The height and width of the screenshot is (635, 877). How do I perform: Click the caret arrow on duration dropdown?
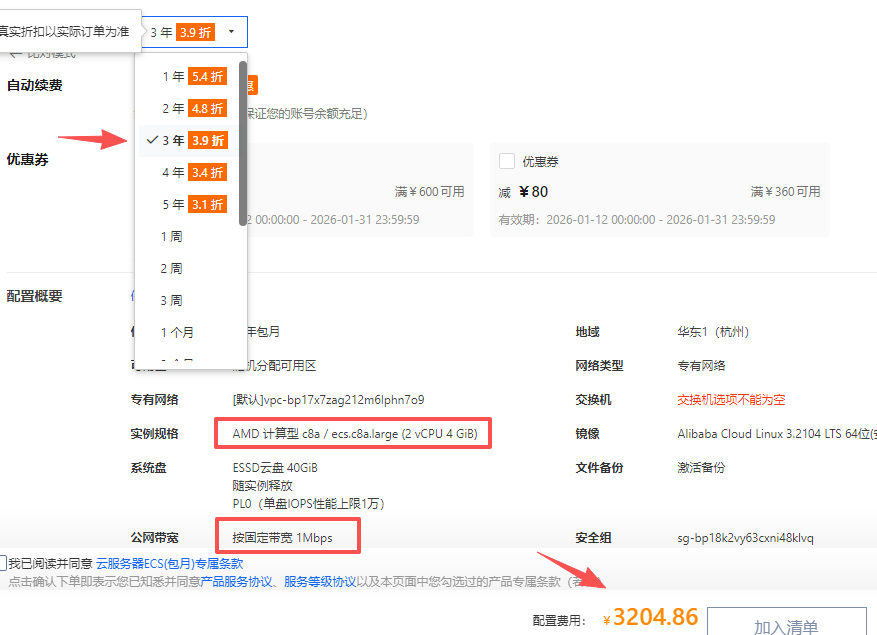(231, 32)
